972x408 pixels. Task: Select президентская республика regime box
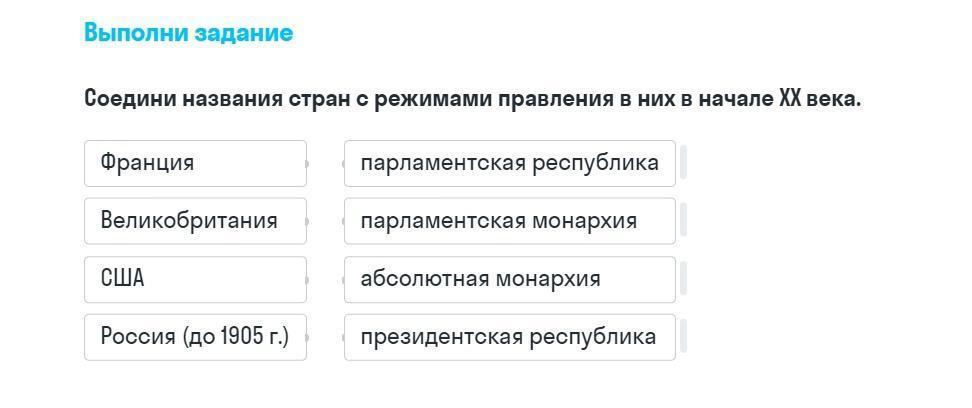tap(509, 337)
